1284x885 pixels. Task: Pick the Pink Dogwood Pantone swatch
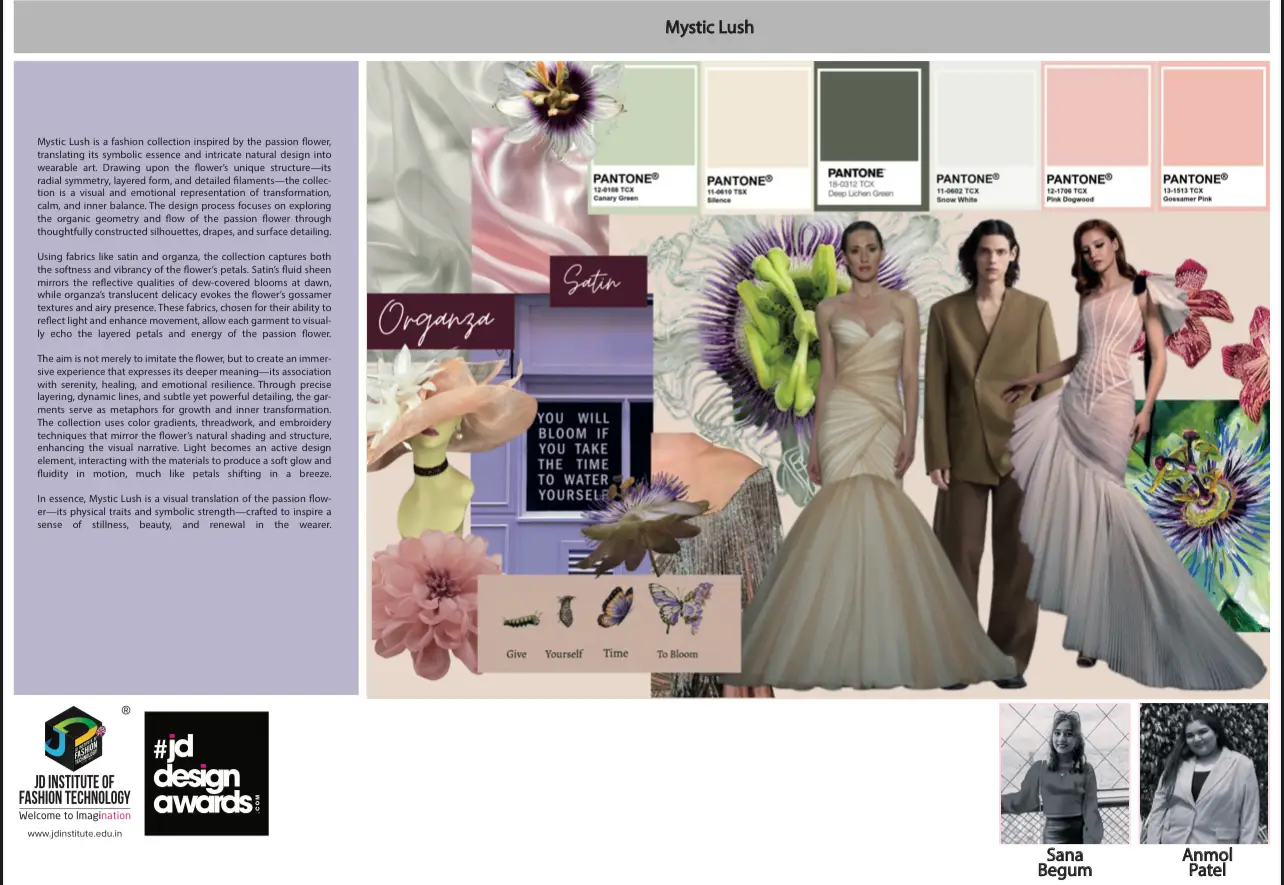(x=1098, y=135)
